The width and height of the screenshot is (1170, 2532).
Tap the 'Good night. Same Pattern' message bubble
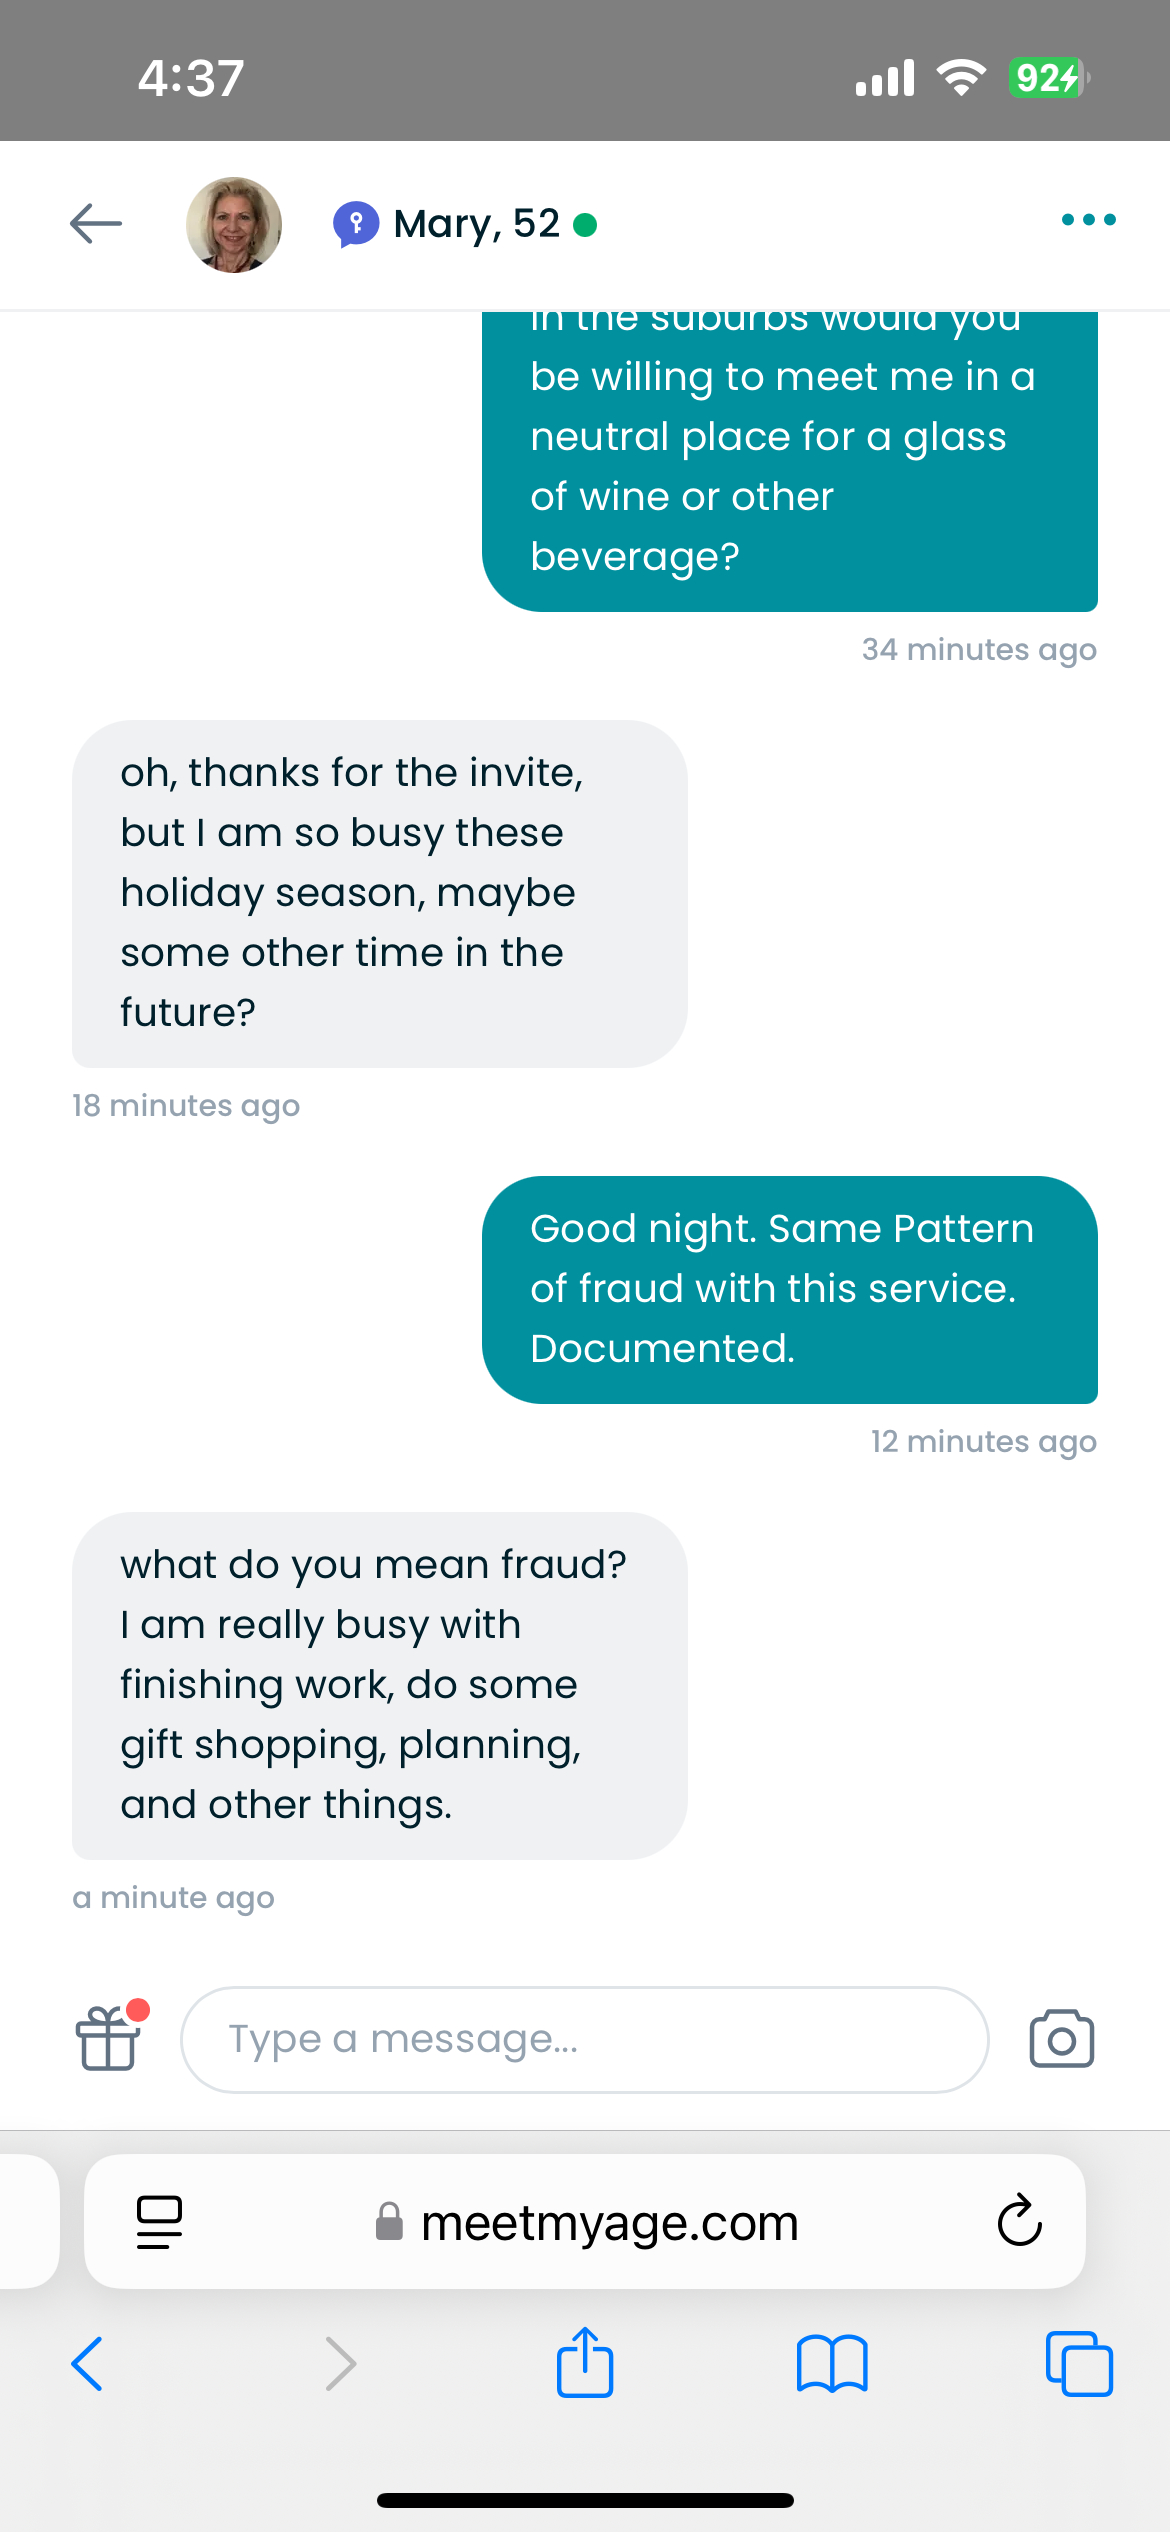point(790,1290)
